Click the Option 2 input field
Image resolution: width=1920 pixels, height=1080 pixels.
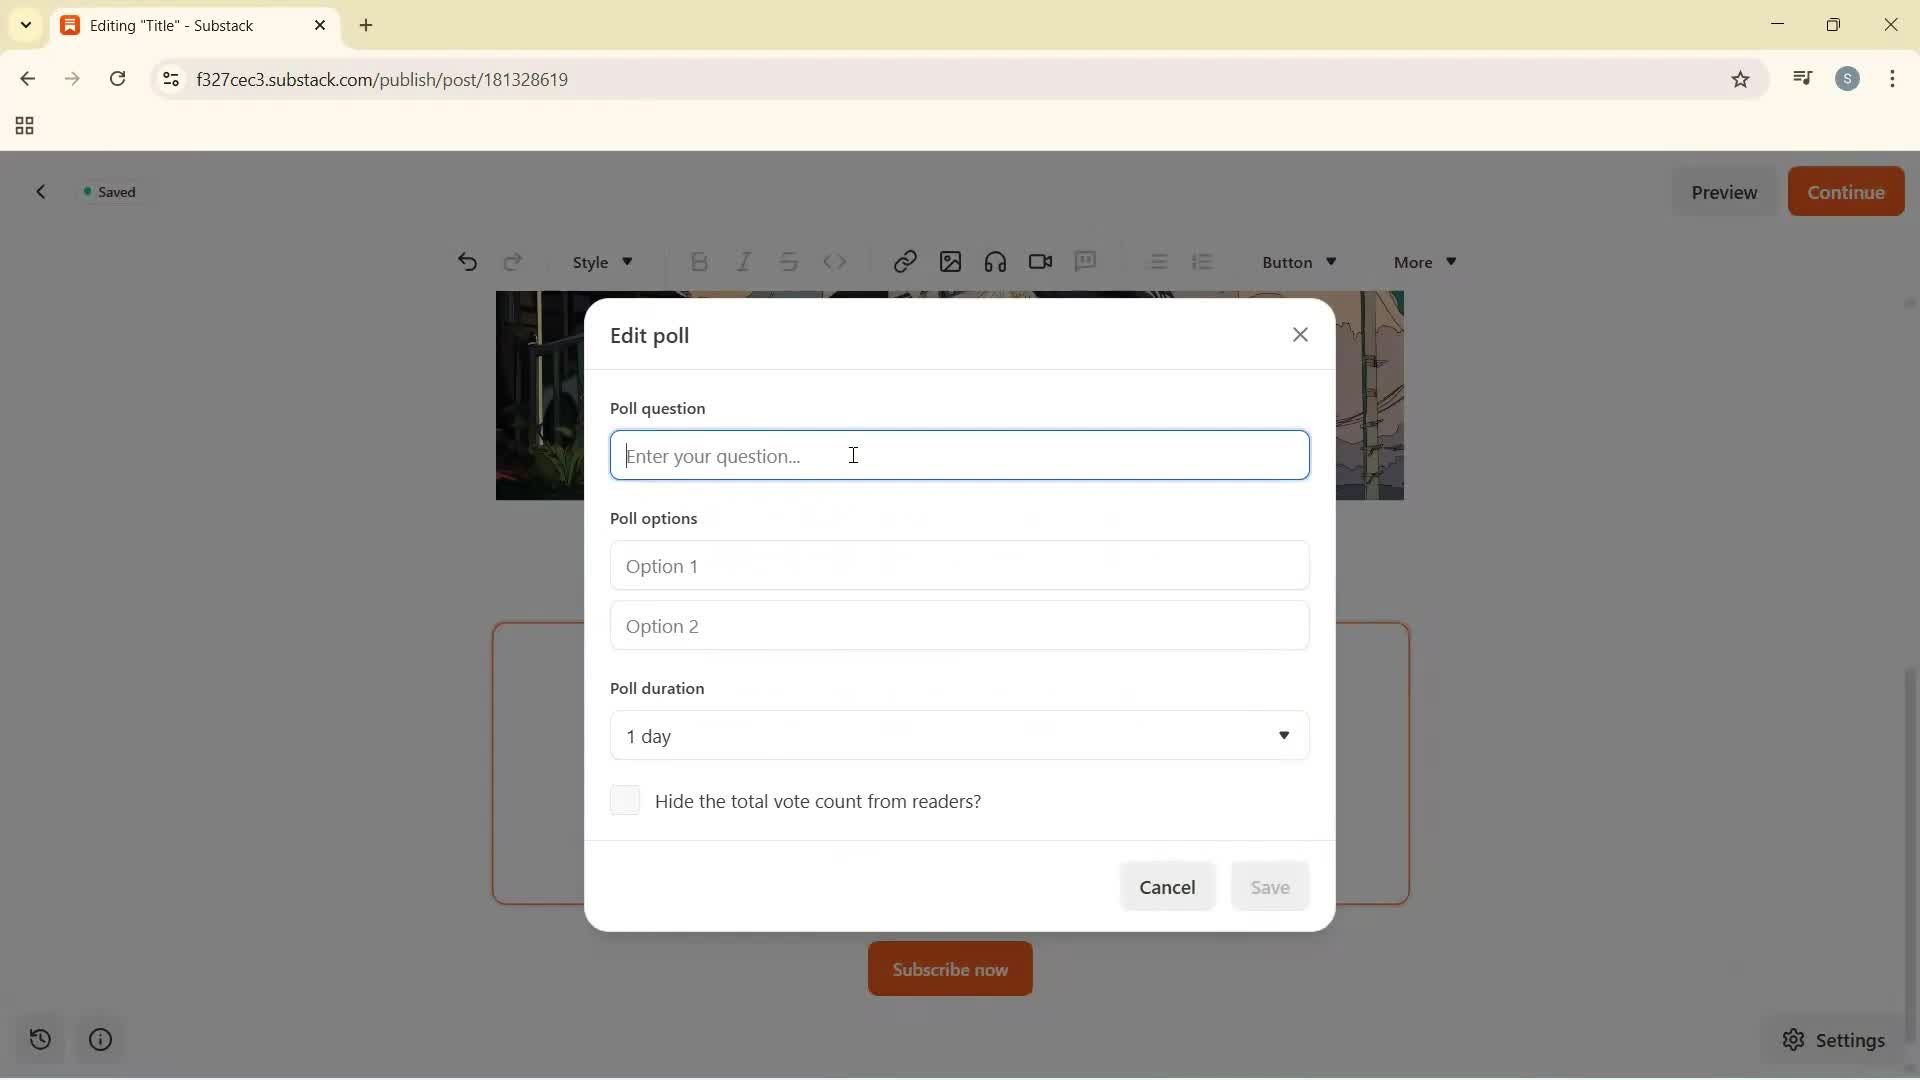(958, 625)
